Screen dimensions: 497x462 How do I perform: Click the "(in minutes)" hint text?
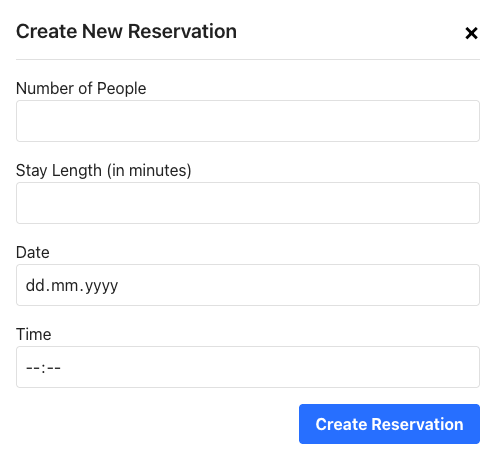pyautogui.click(x=149, y=171)
